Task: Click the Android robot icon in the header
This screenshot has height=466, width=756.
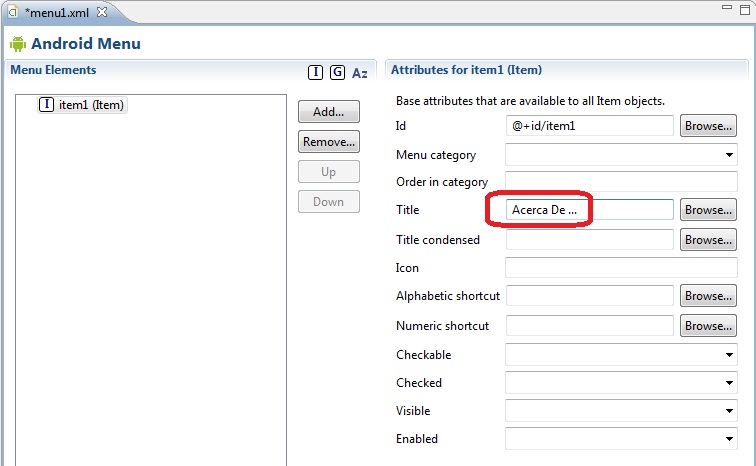Action: (x=18, y=44)
